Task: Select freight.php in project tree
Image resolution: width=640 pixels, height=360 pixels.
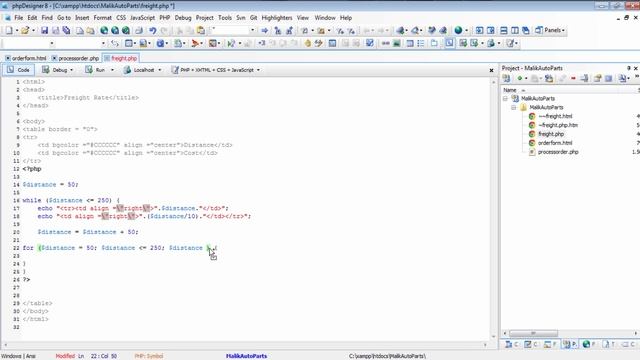Action: pos(551,134)
